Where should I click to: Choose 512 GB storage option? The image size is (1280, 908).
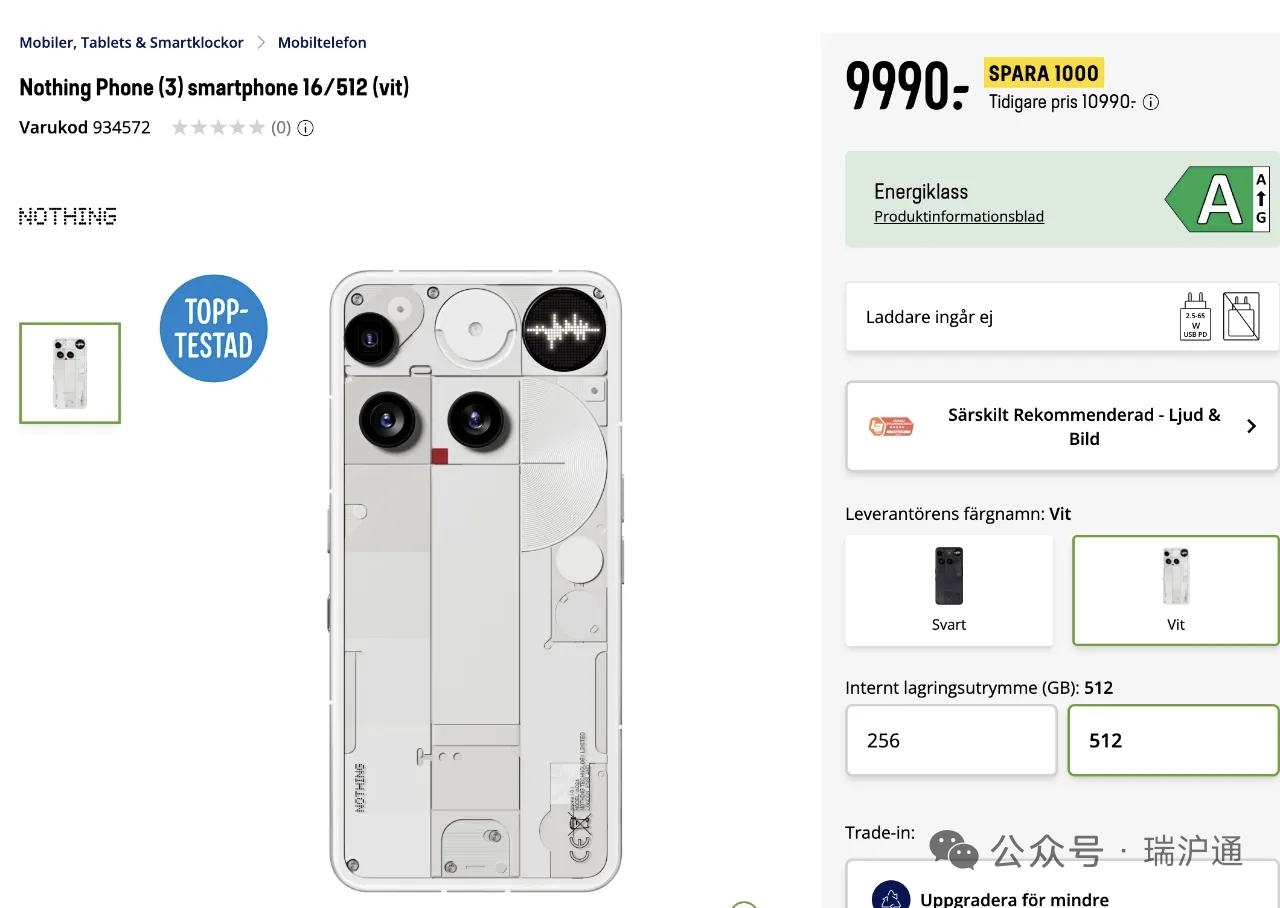pyautogui.click(x=1175, y=740)
